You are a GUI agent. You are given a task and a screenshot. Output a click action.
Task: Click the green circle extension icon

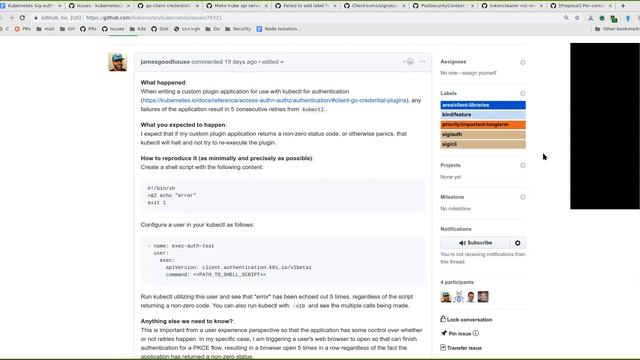602,18
